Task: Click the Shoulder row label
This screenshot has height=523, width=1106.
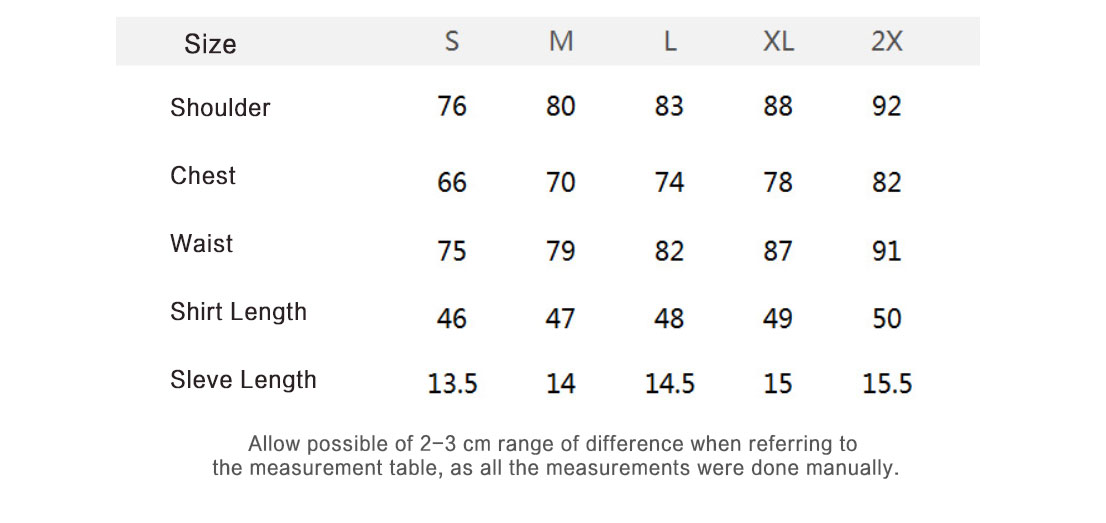Action: 220,107
